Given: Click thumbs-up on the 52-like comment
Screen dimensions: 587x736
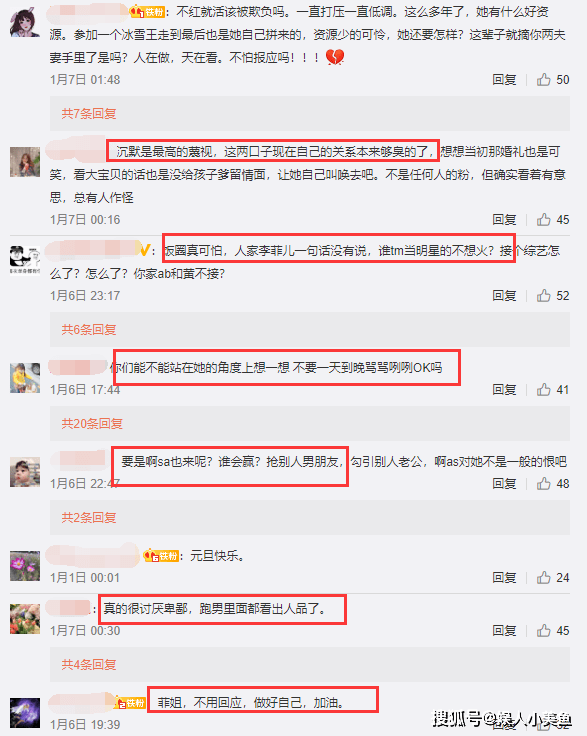Looking at the screenshot, I should coord(543,295).
